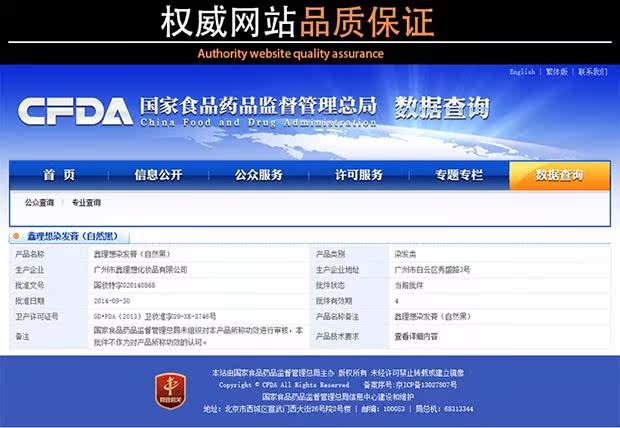Click the Copyright © CFDA footer text
The width and height of the screenshot is (620, 428).
[284, 384]
